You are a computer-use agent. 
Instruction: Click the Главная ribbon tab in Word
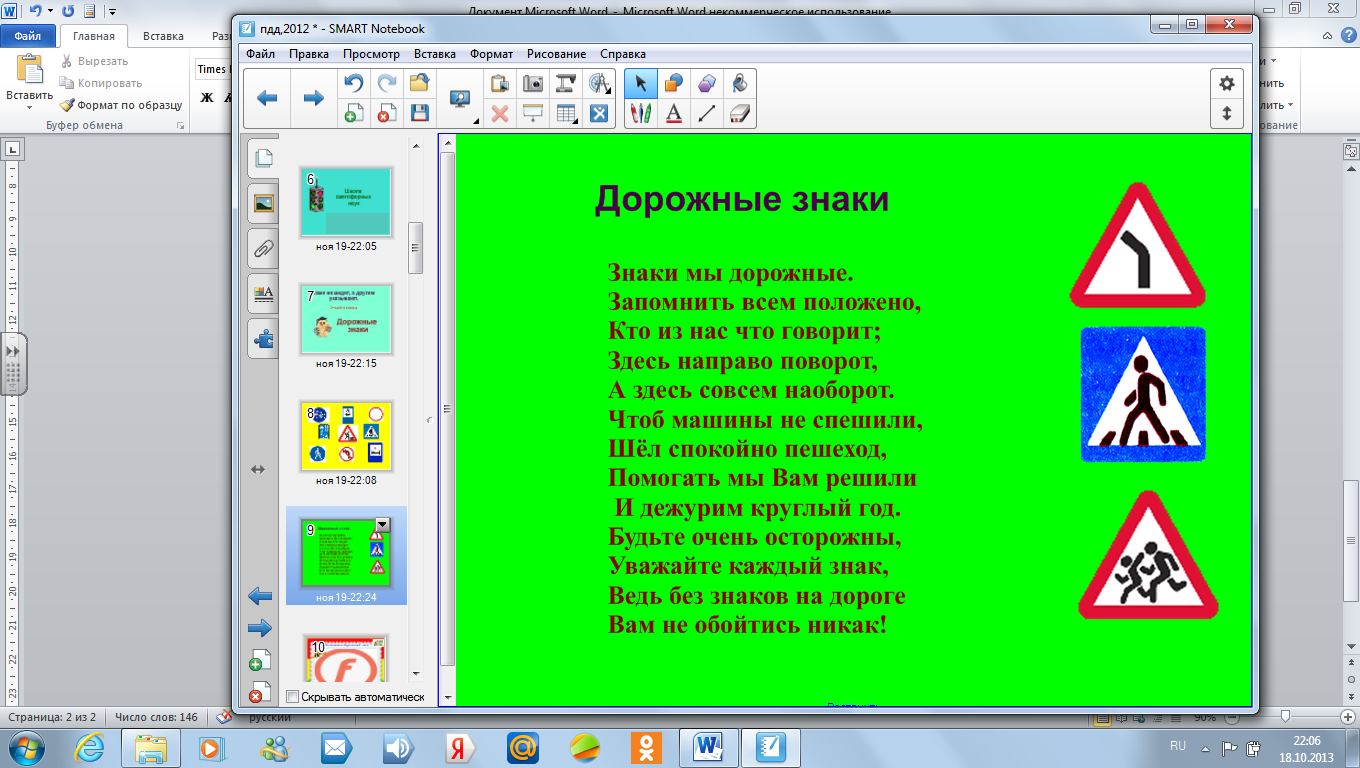pos(93,37)
